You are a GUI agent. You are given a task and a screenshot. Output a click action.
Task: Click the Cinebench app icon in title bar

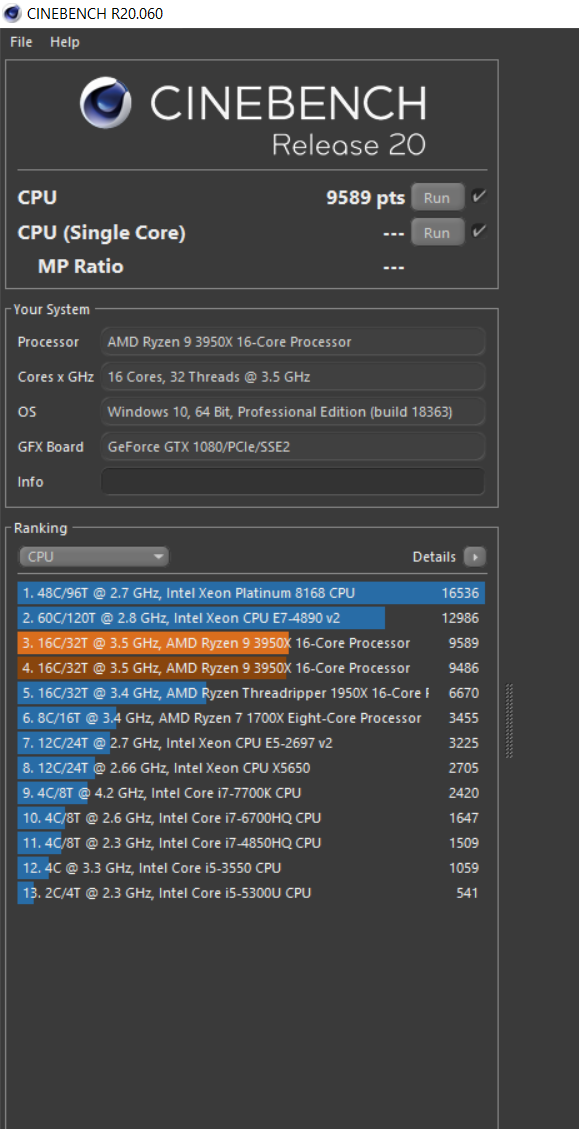tap(12, 13)
